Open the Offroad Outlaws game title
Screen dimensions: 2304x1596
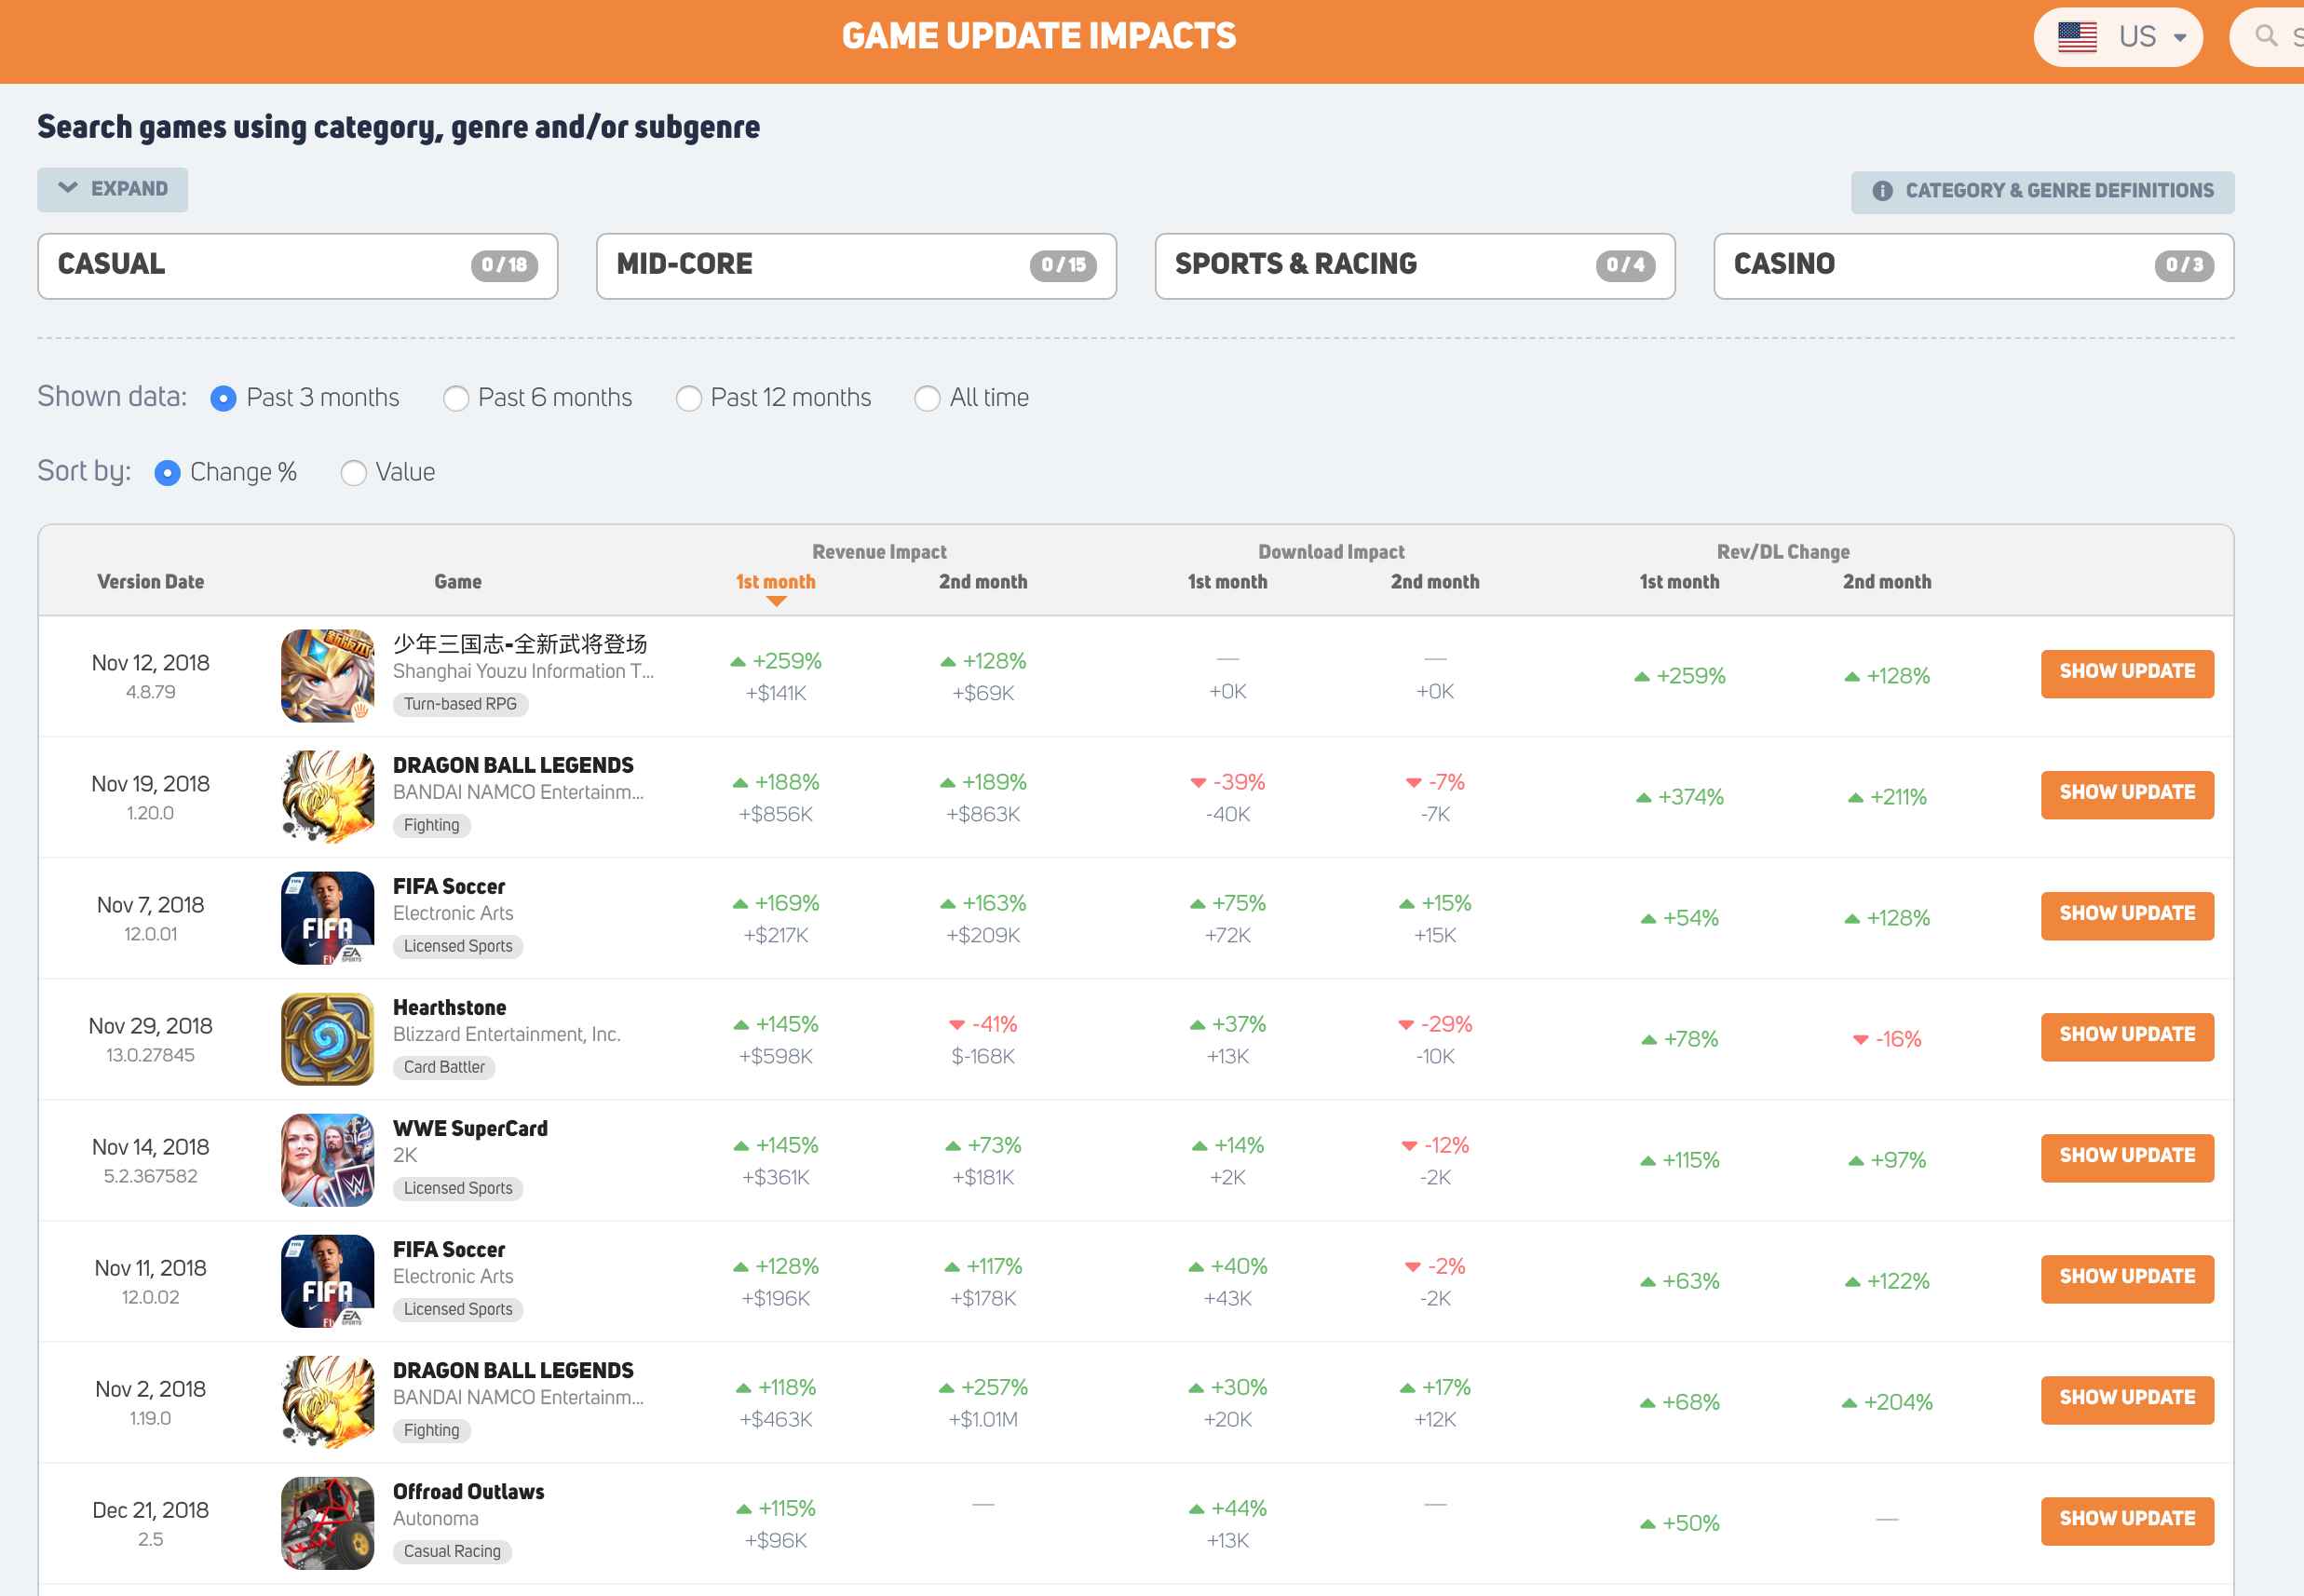pyautogui.click(x=469, y=1492)
